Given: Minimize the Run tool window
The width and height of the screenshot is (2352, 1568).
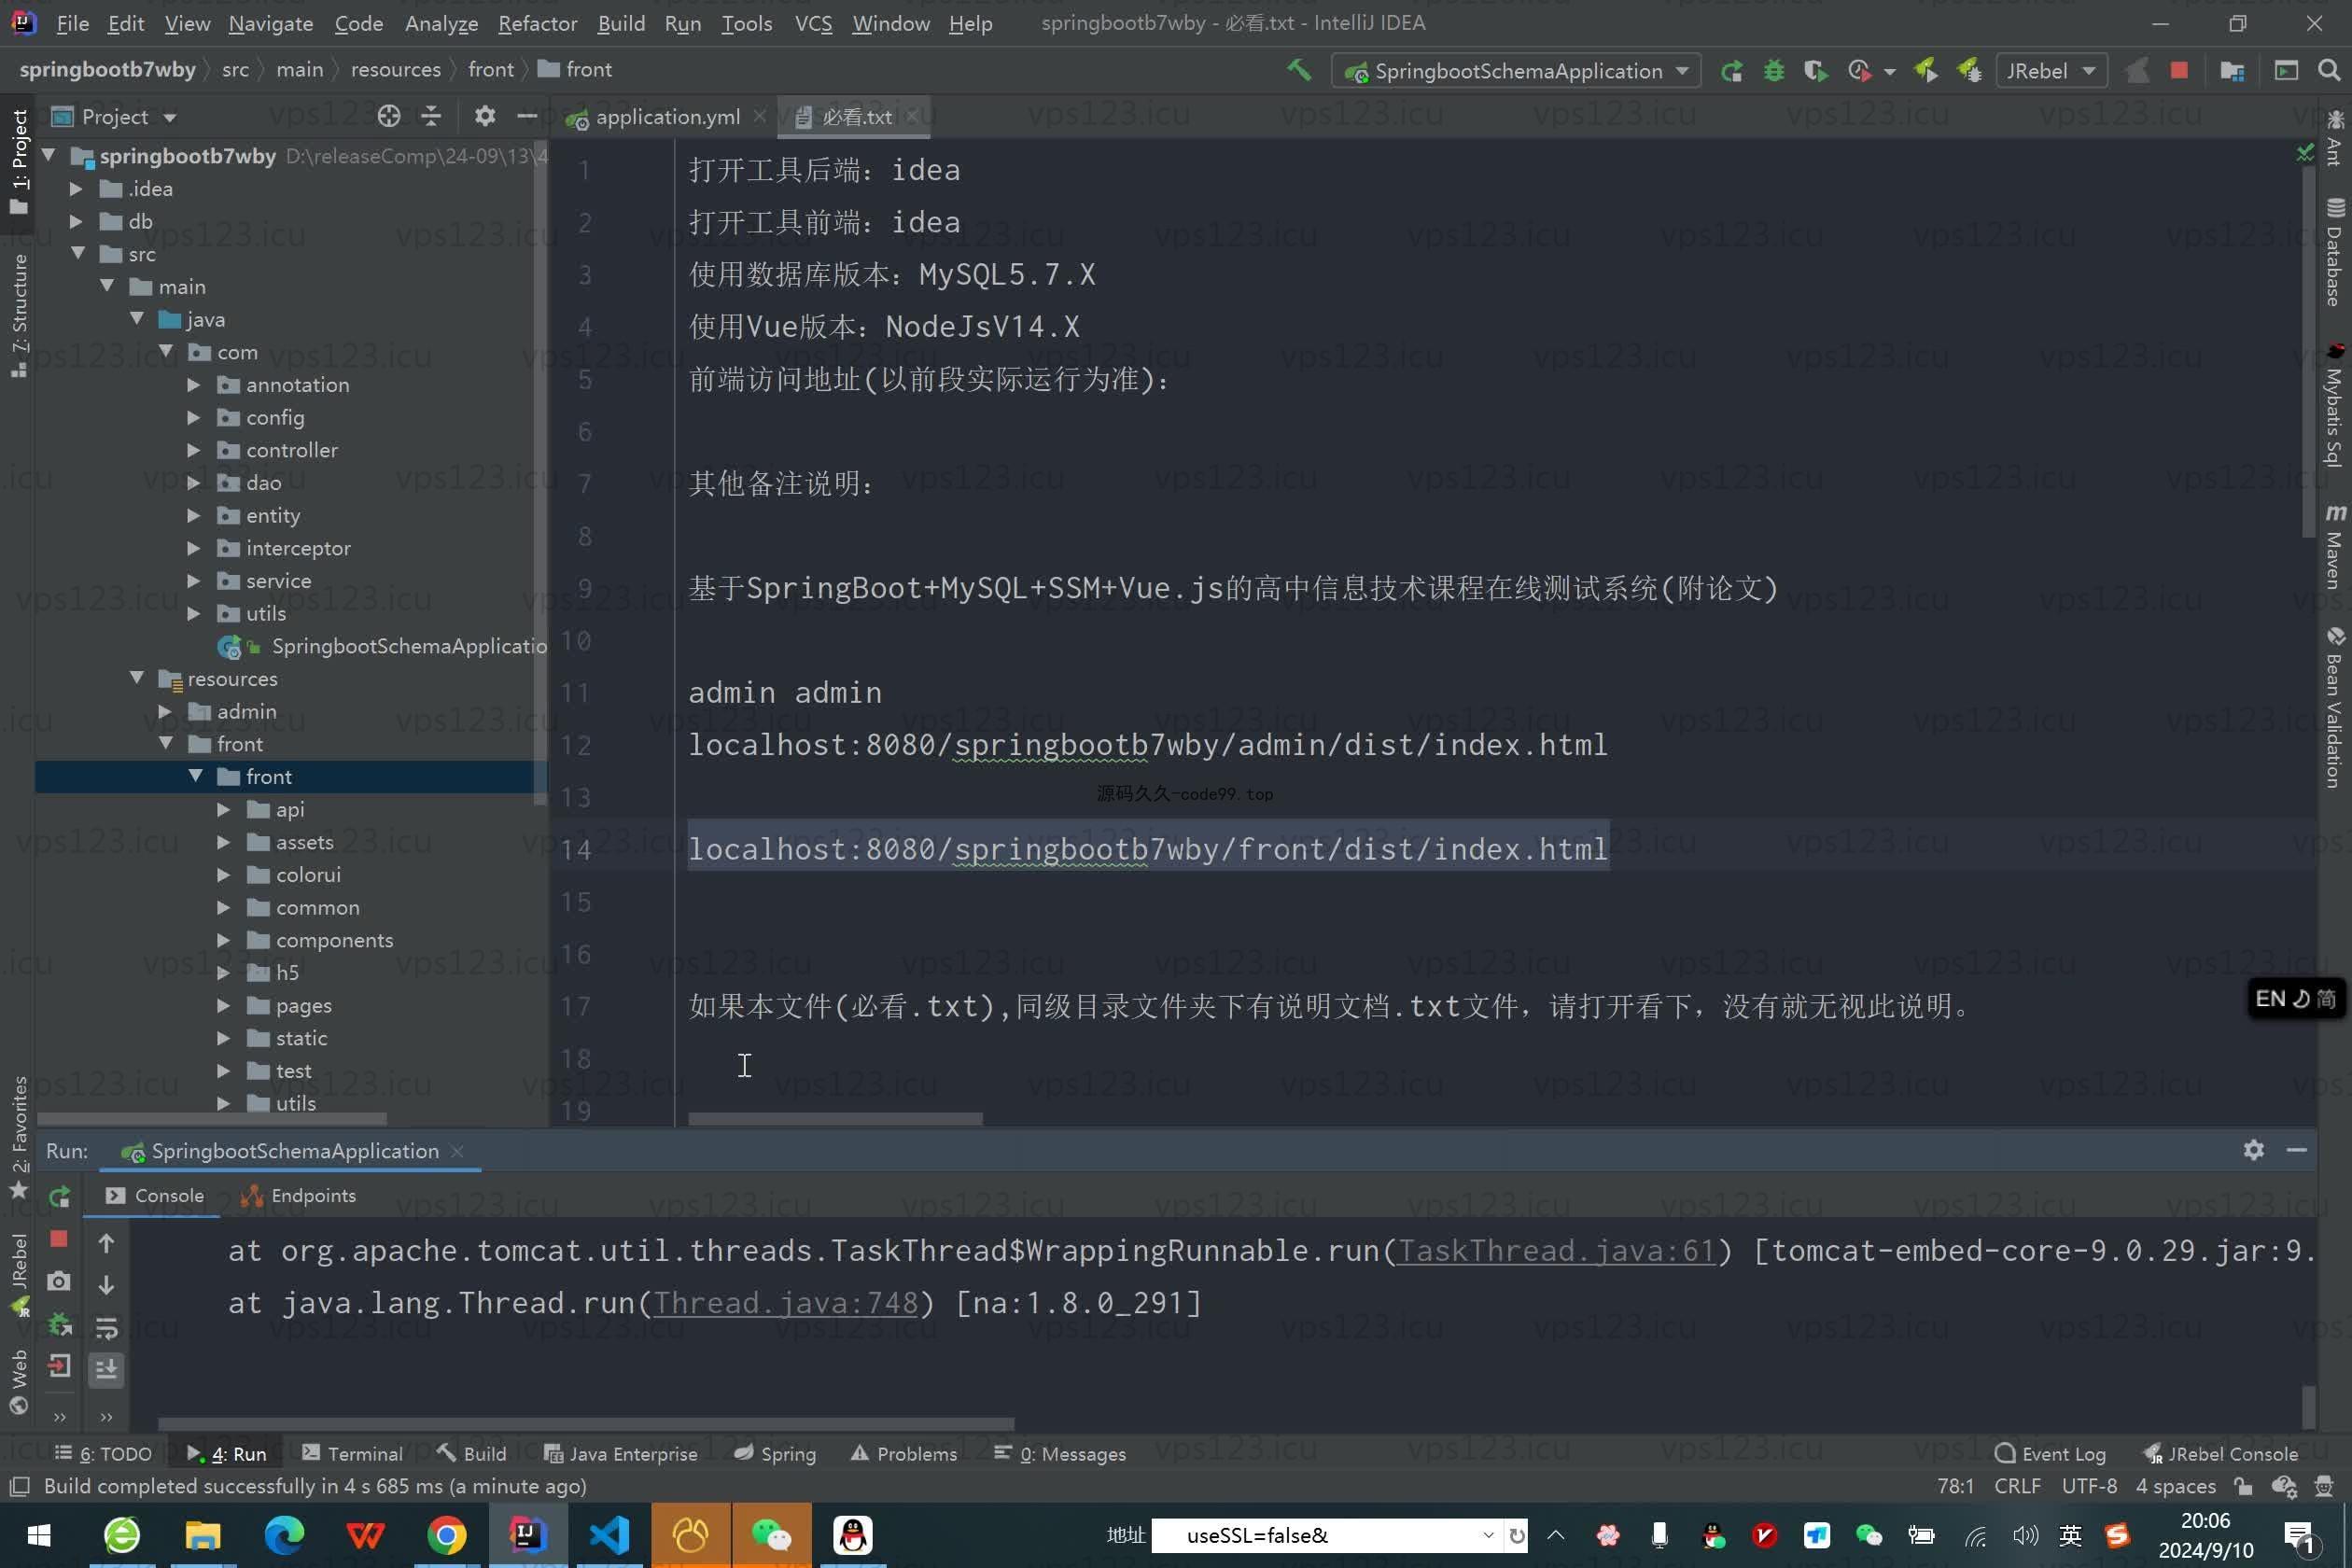Looking at the screenshot, I should coord(2297,1150).
